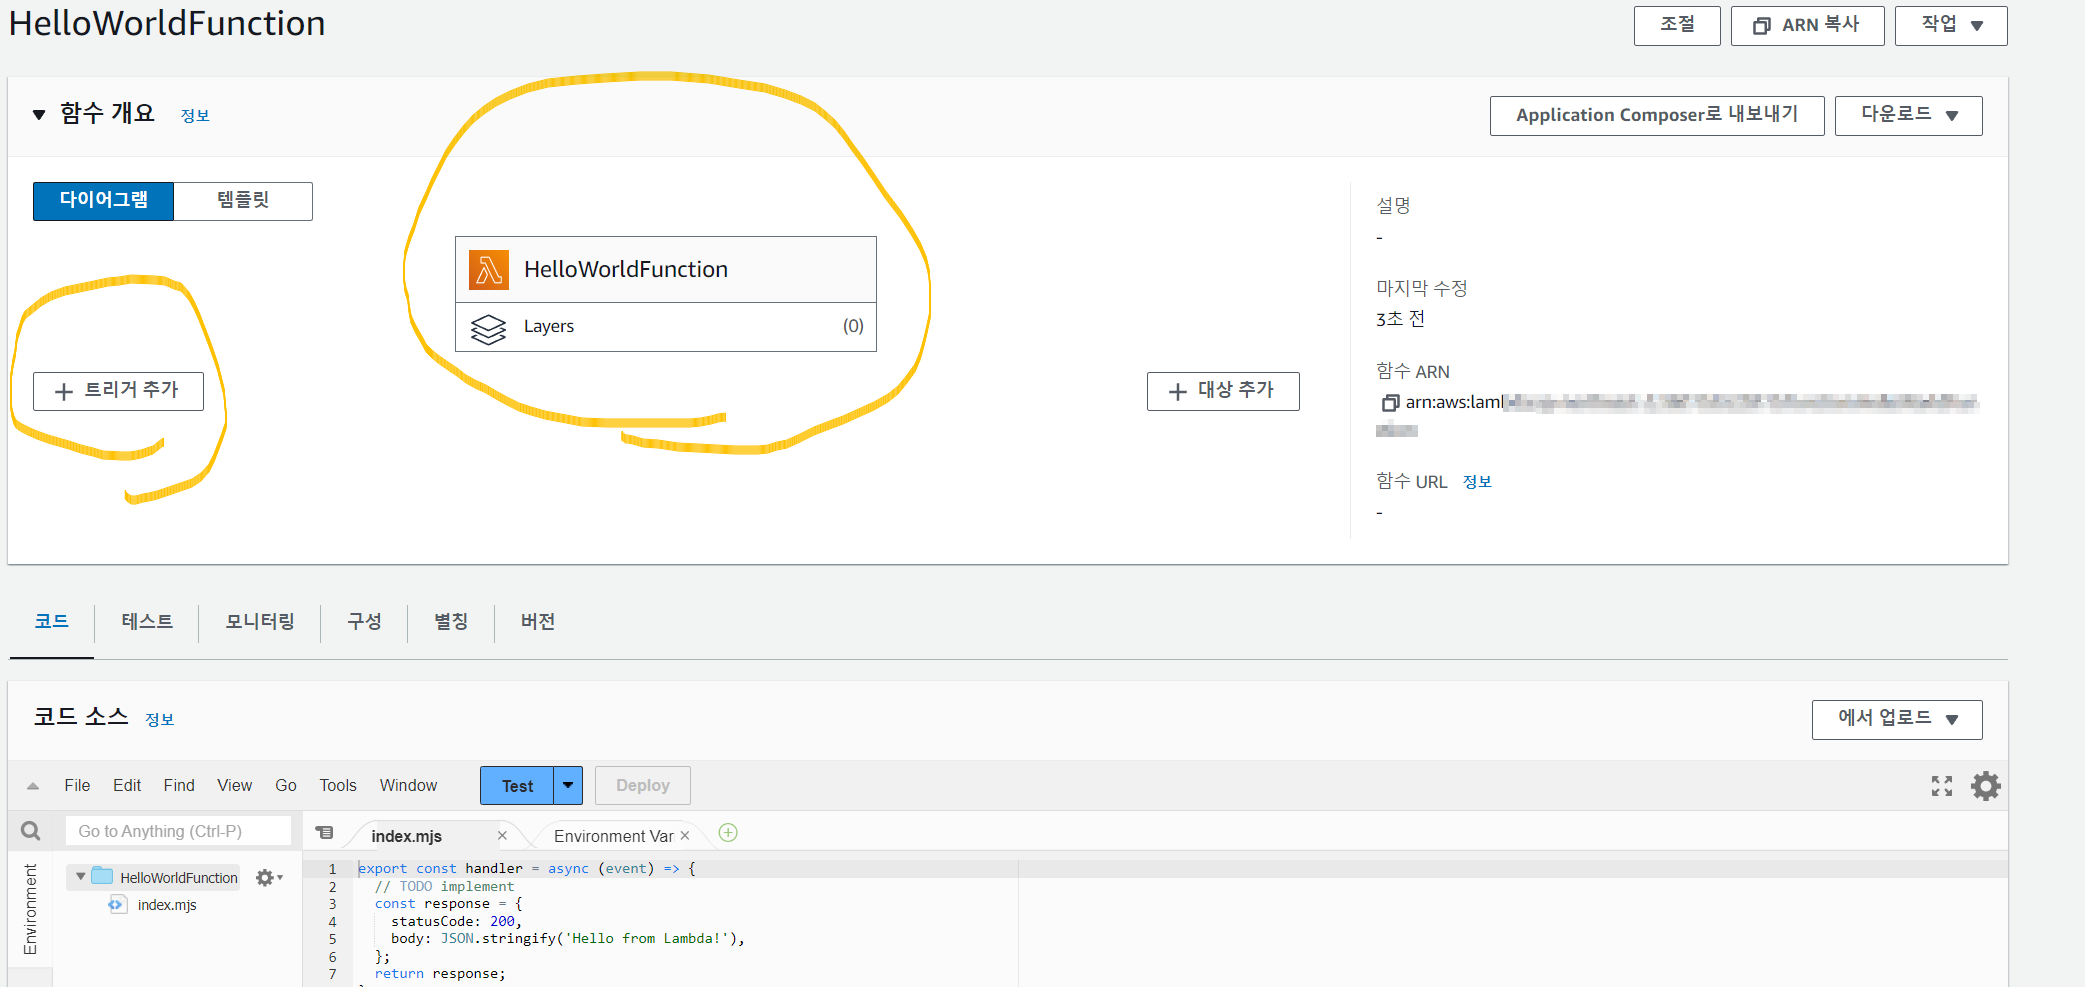This screenshot has width=2085, height=987.
Task: Close the Environment Var tab
Action: (x=685, y=835)
